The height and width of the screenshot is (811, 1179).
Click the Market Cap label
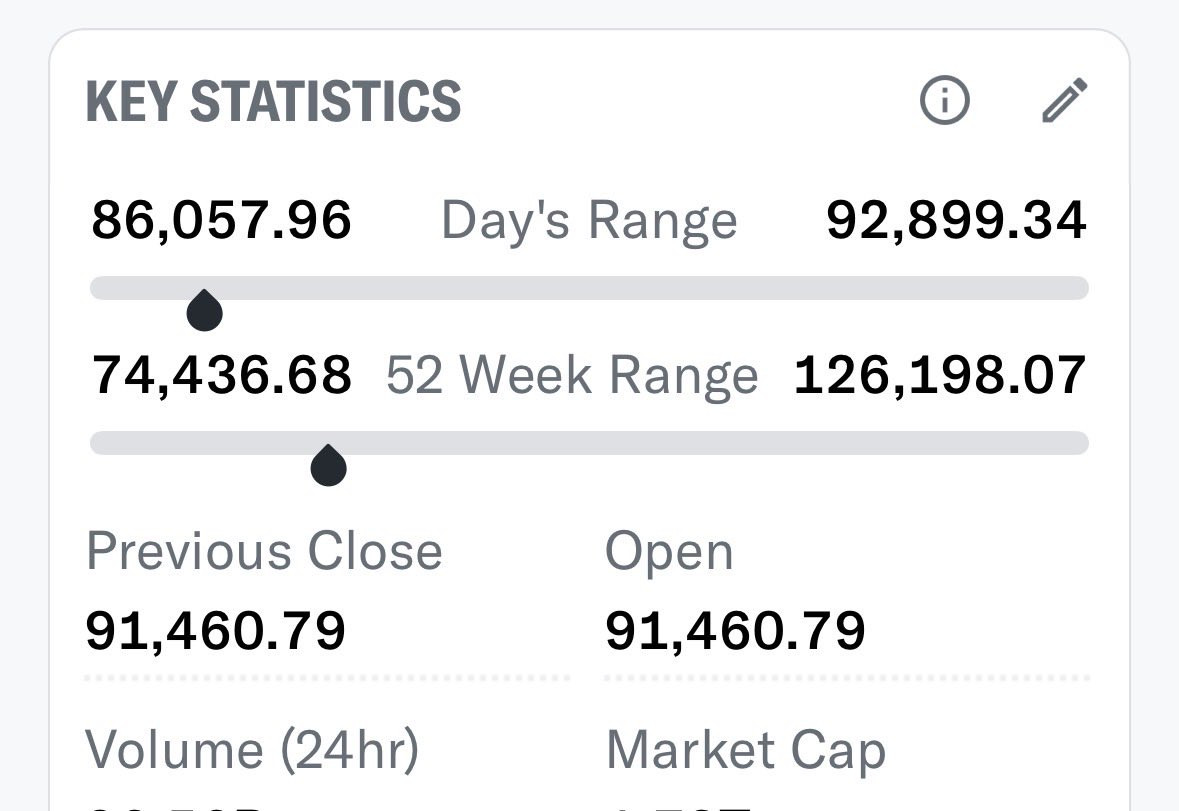[x=746, y=750]
